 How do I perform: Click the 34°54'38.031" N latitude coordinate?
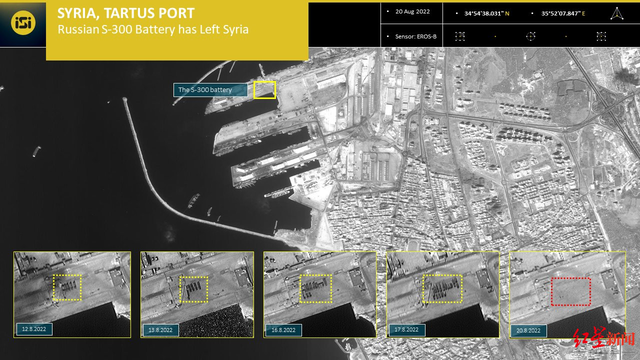coord(487,13)
